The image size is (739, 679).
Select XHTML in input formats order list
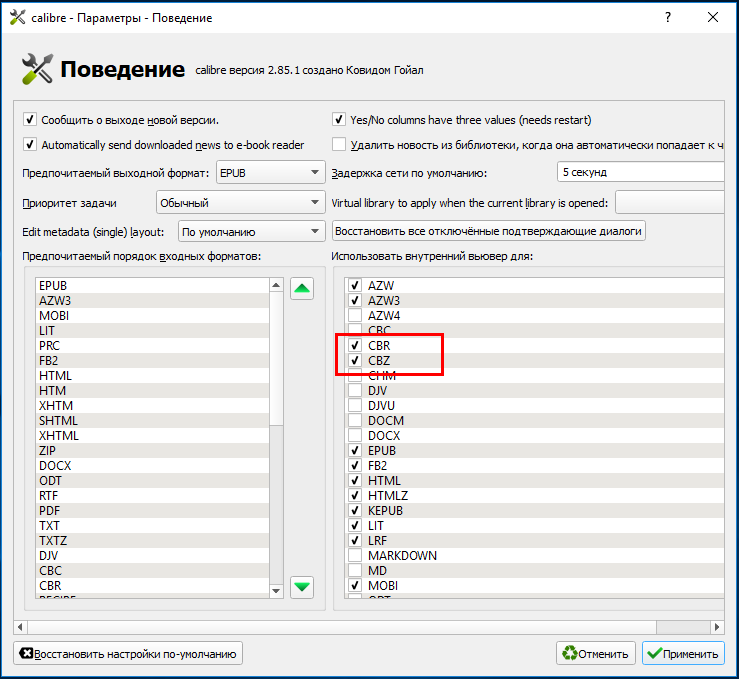152,436
